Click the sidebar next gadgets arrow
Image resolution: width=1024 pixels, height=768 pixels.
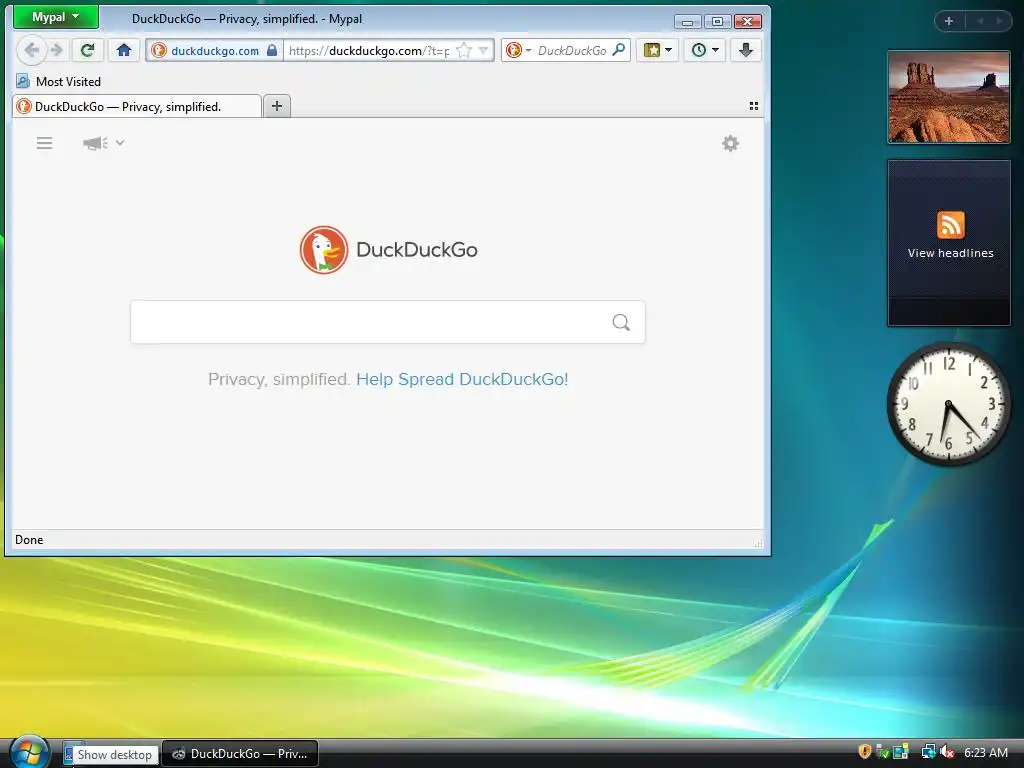[x=999, y=21]
